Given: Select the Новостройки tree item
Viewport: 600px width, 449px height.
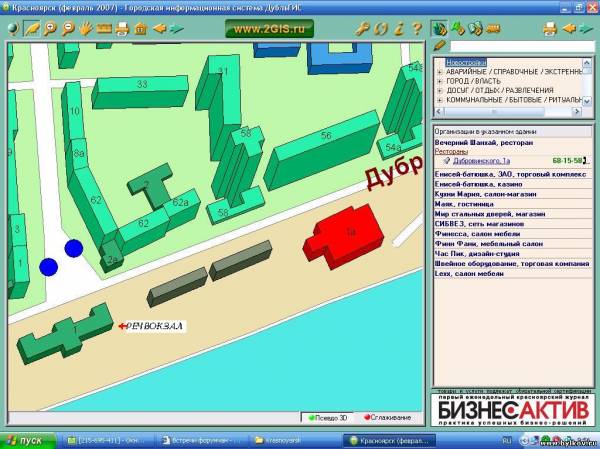Looking at the screenshot, I should 466,62.
